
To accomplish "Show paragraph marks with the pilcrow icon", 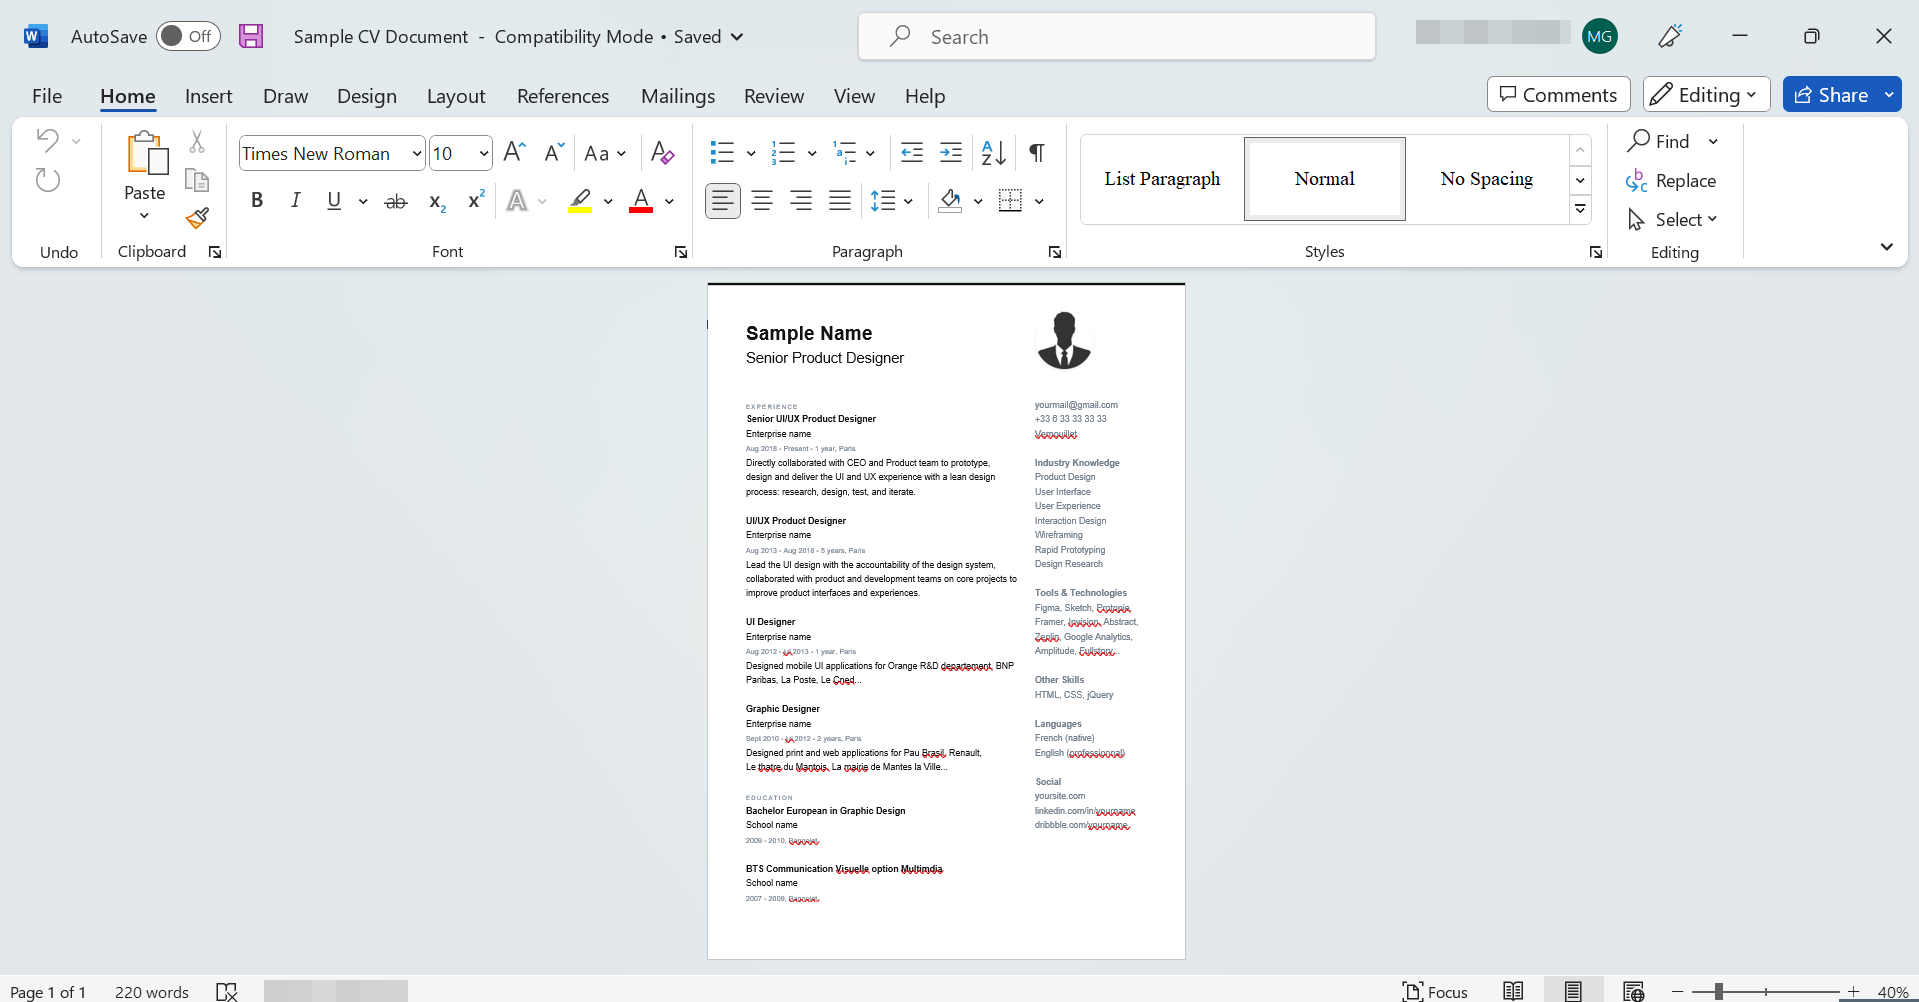I will click(x=1037, y=153).
